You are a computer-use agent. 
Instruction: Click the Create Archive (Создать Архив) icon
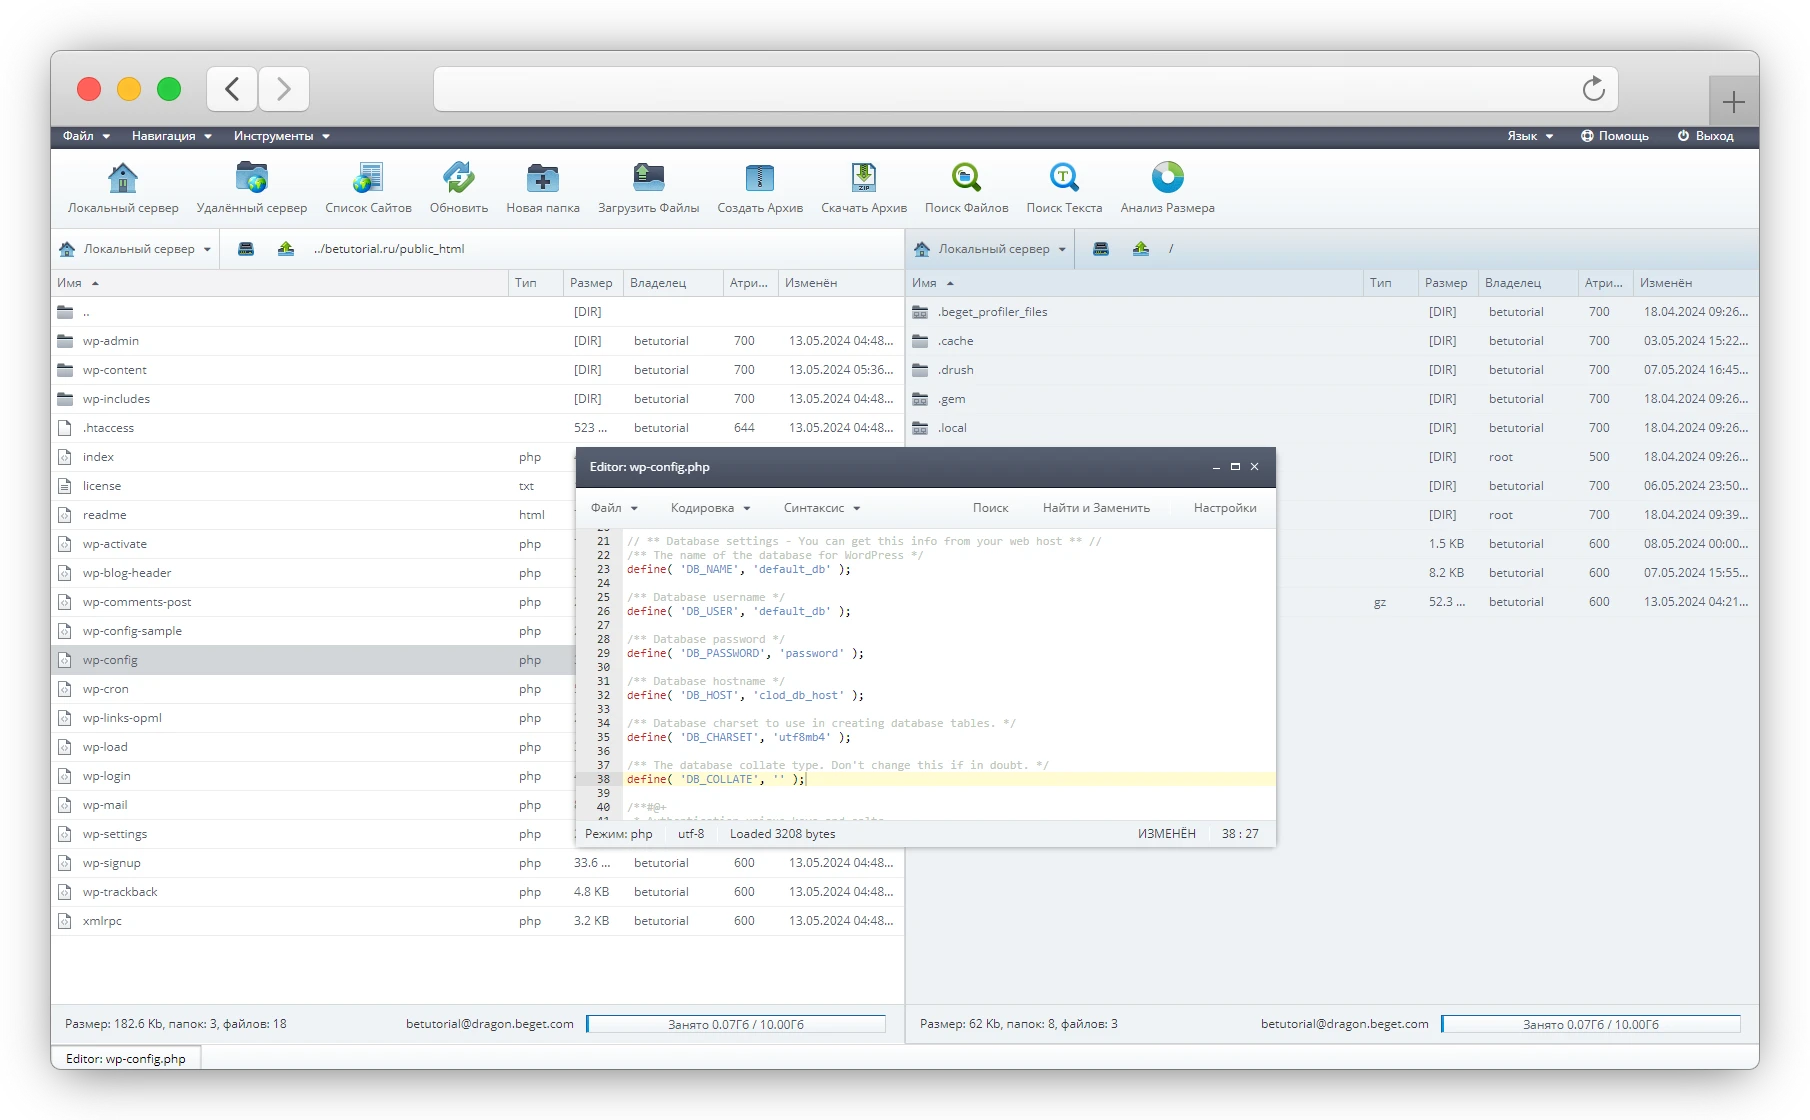click(760, 179)
